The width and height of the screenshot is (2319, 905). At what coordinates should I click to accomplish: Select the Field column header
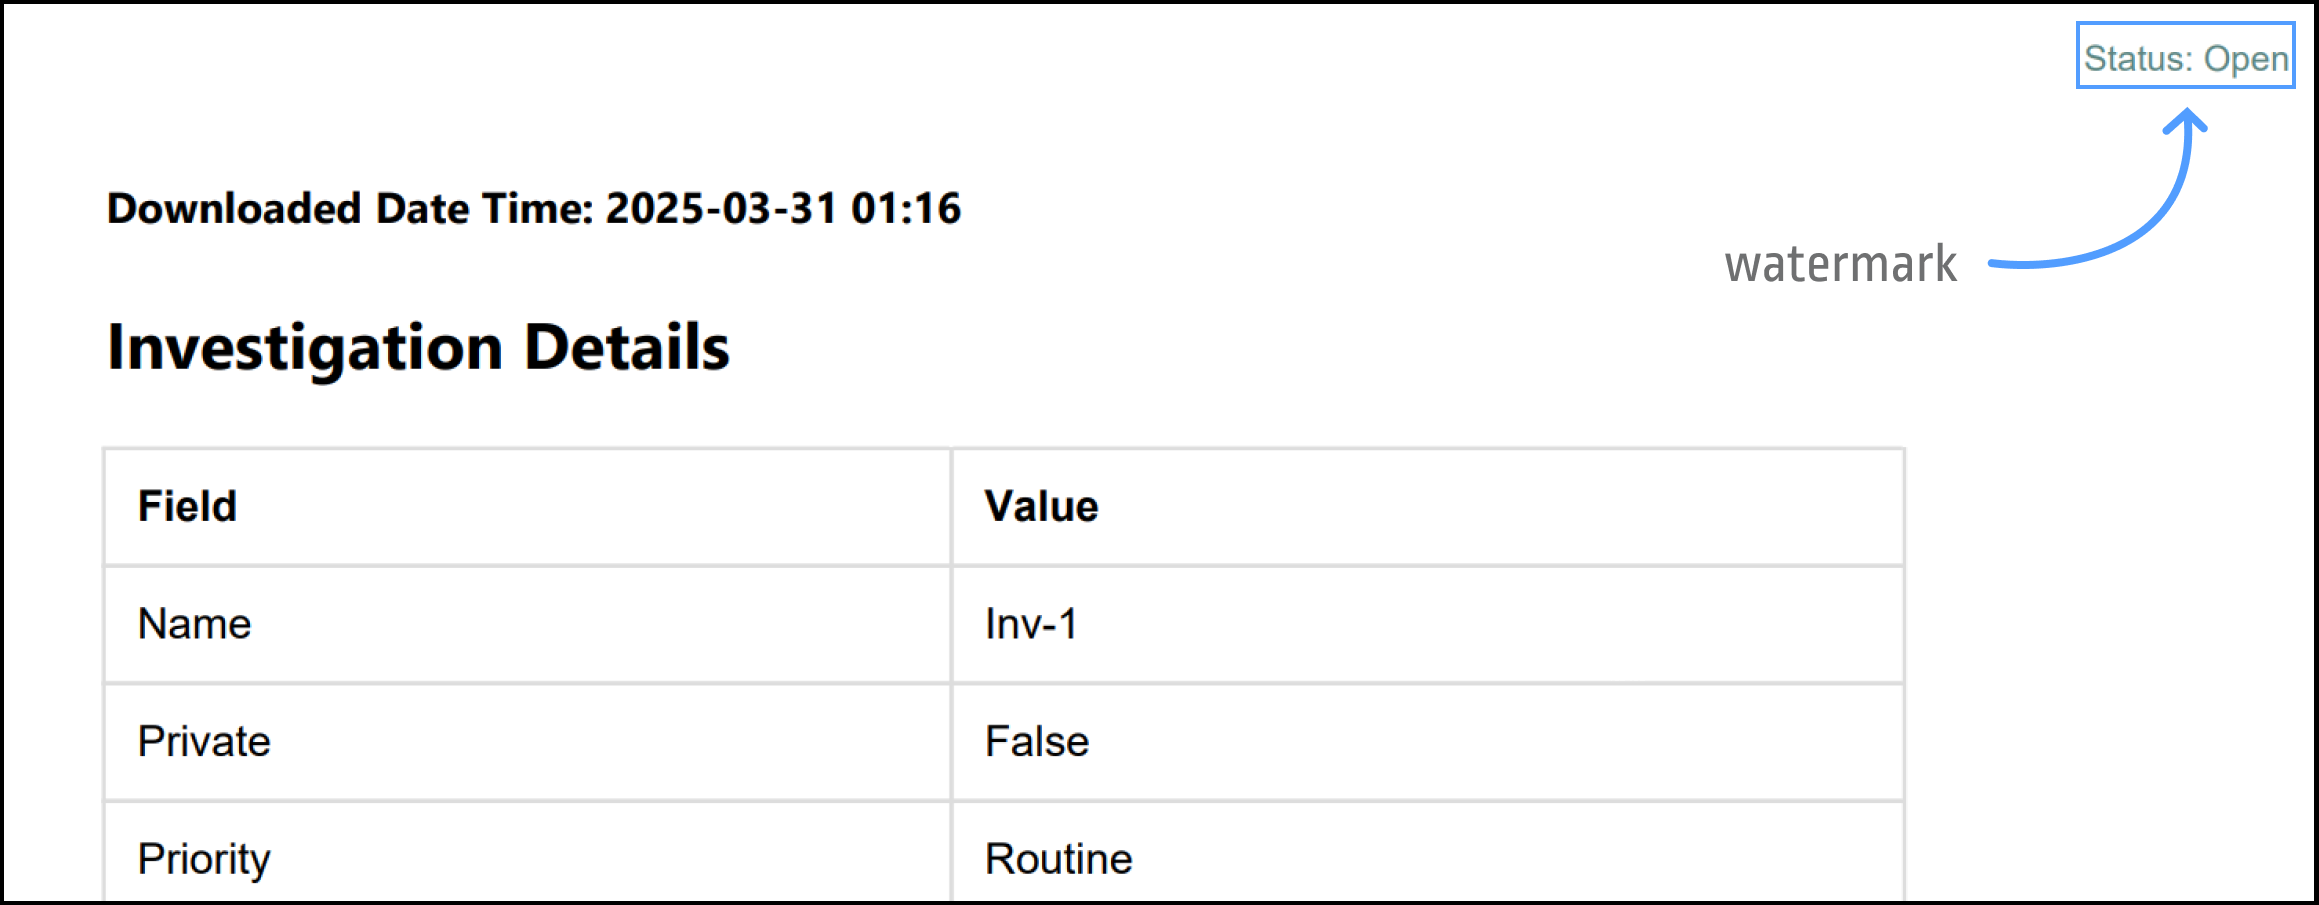click(x=188, y=507)
